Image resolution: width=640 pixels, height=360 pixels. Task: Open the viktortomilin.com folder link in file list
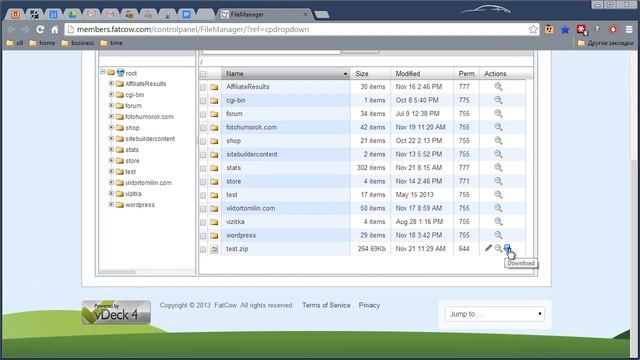250,208
